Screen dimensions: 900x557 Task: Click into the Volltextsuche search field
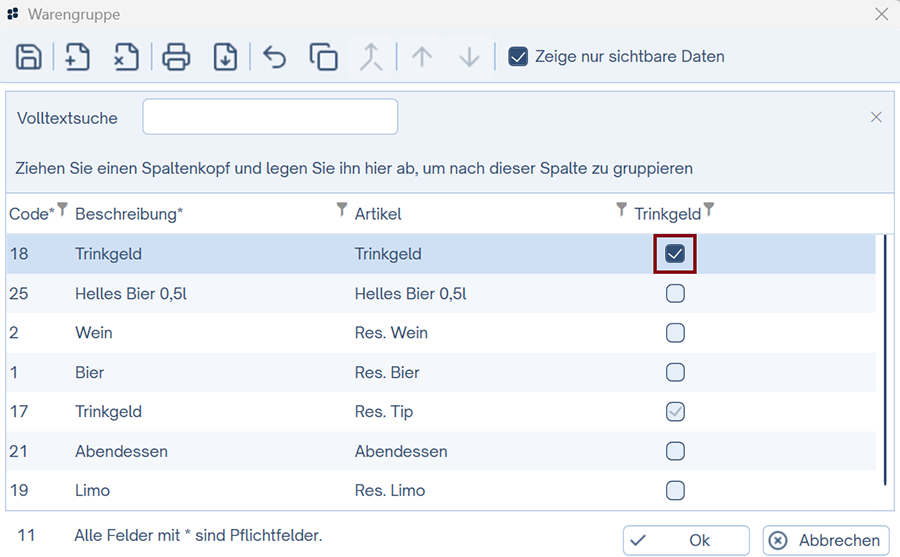[270, 117]
